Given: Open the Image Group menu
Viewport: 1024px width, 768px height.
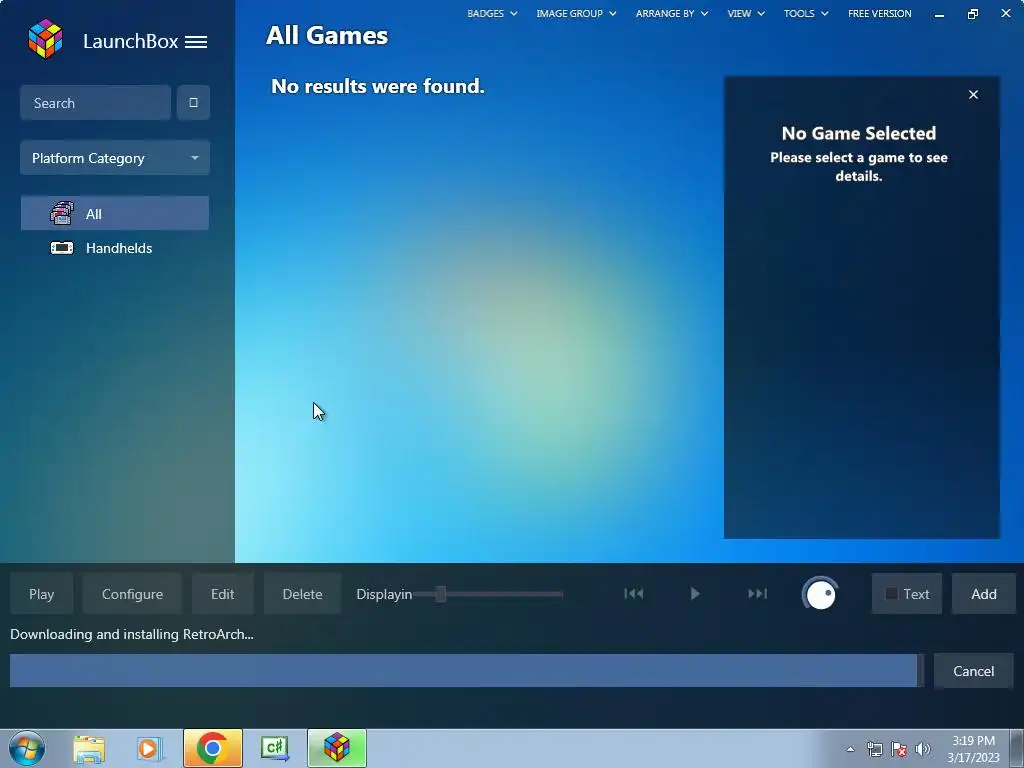Looking at the screenshot, I should coord(576,13).
